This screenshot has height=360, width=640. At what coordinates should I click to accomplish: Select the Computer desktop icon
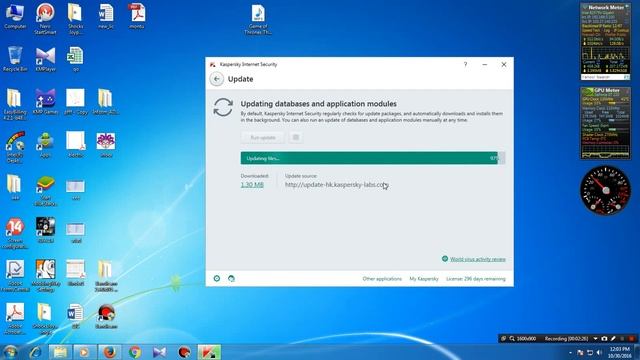(15, 17)
